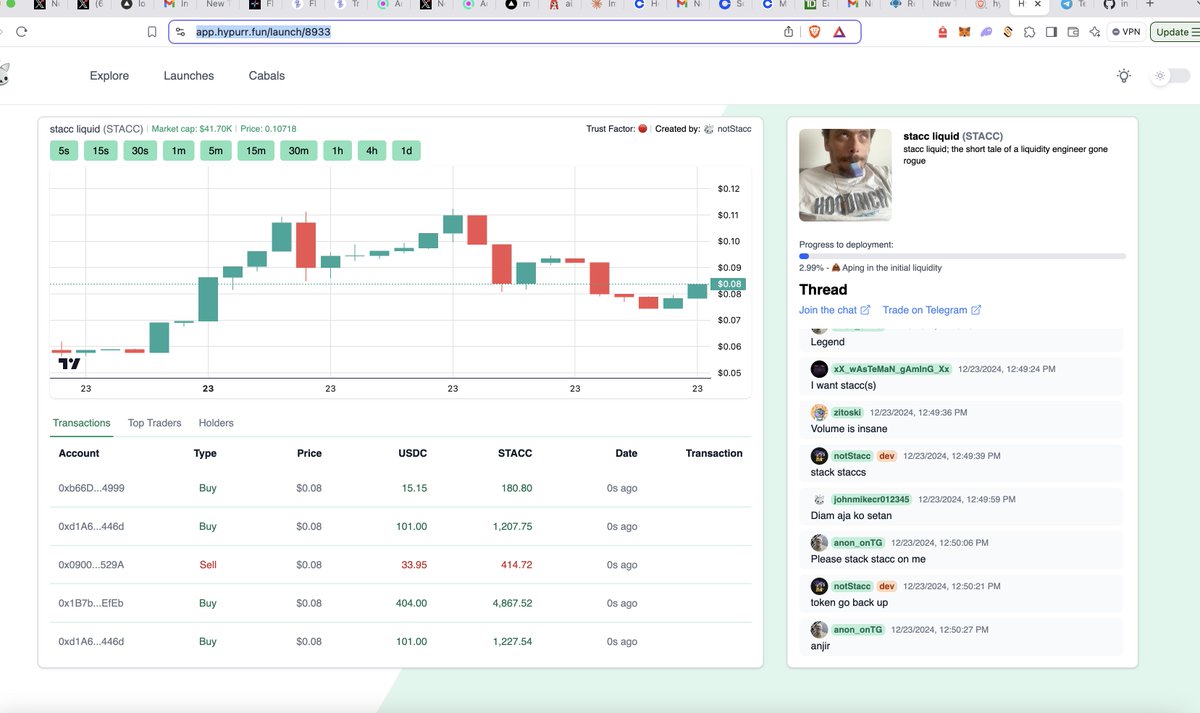Image resolution: width=1200 pixels, height=713 pixels.
Task: Open the puzzle-piece Extensions menu
Action: click(1029, 32)
